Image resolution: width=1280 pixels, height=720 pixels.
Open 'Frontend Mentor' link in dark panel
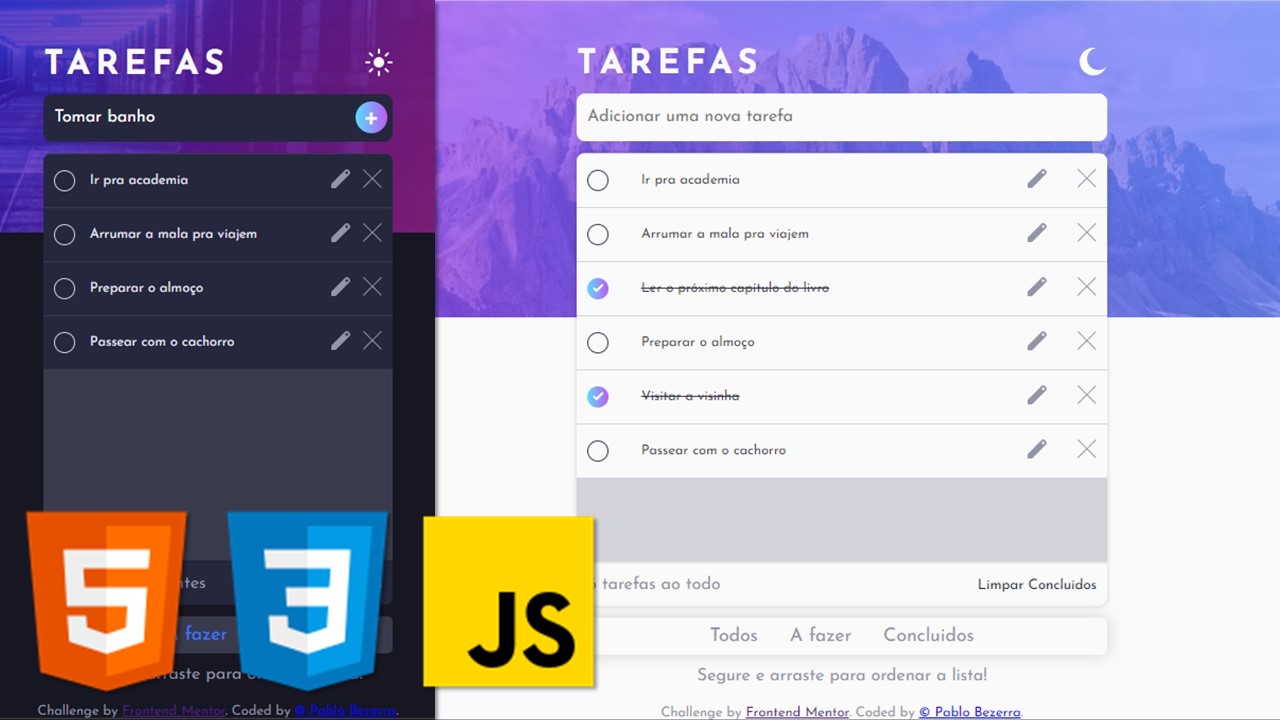(174, 711)
